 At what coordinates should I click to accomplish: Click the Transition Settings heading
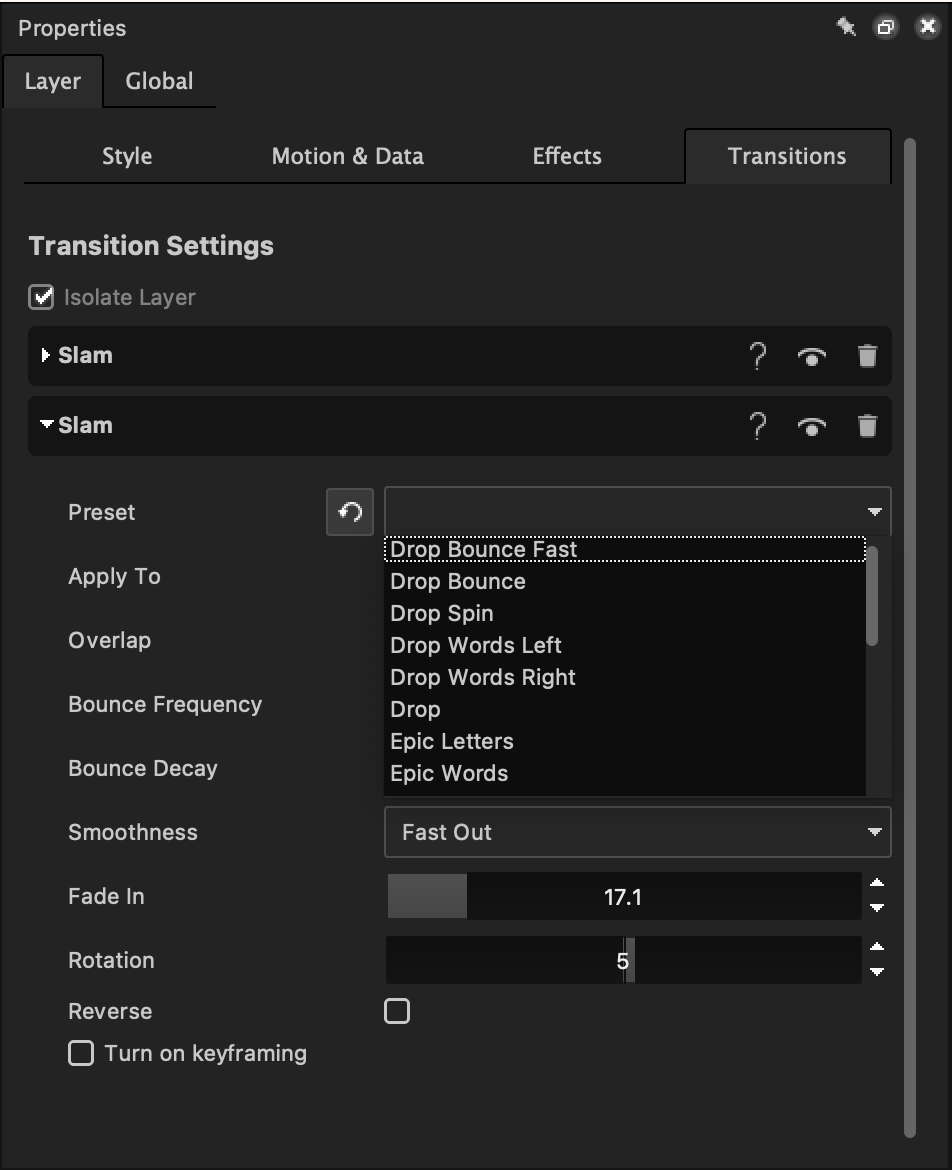[x=151, y=245]
